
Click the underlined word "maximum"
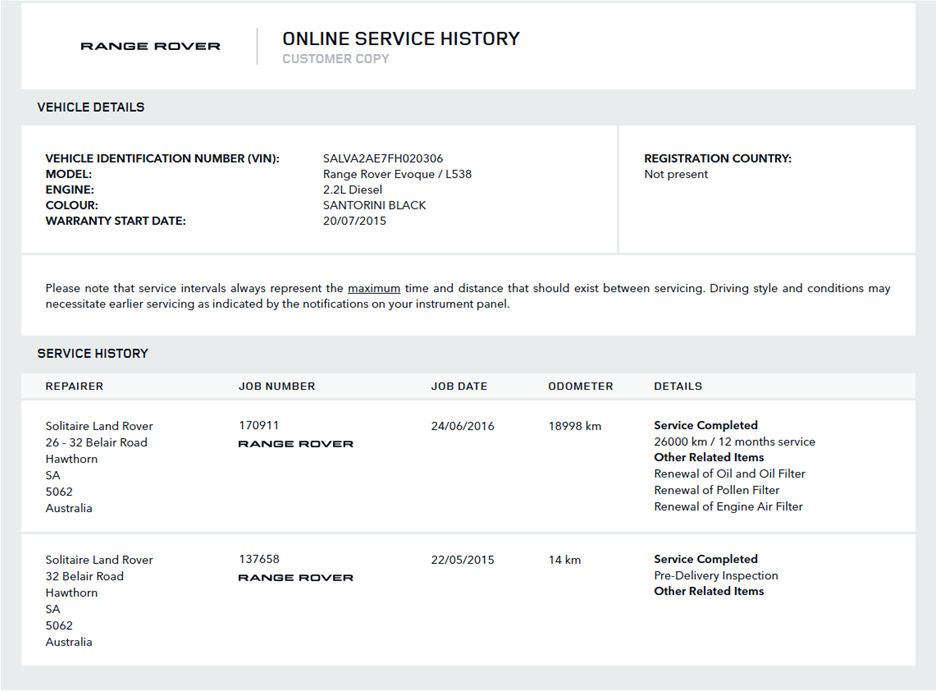coord(374,288)
